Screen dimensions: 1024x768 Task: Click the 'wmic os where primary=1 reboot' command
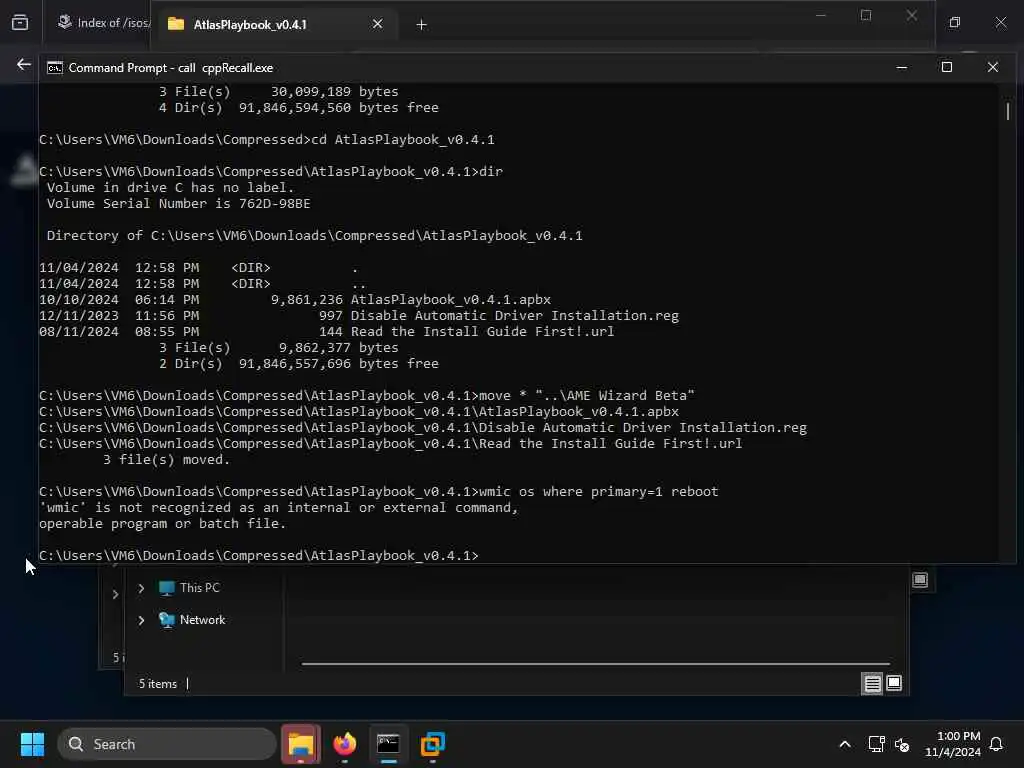(x=599, y=492)
